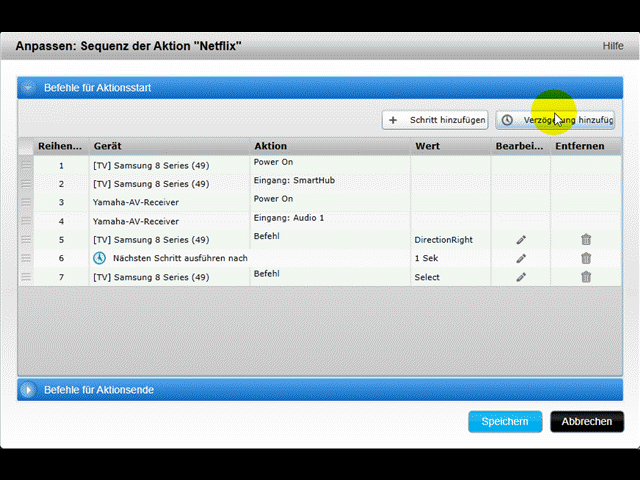
Task: Click the Aktion column header
Action: (328, 146)
